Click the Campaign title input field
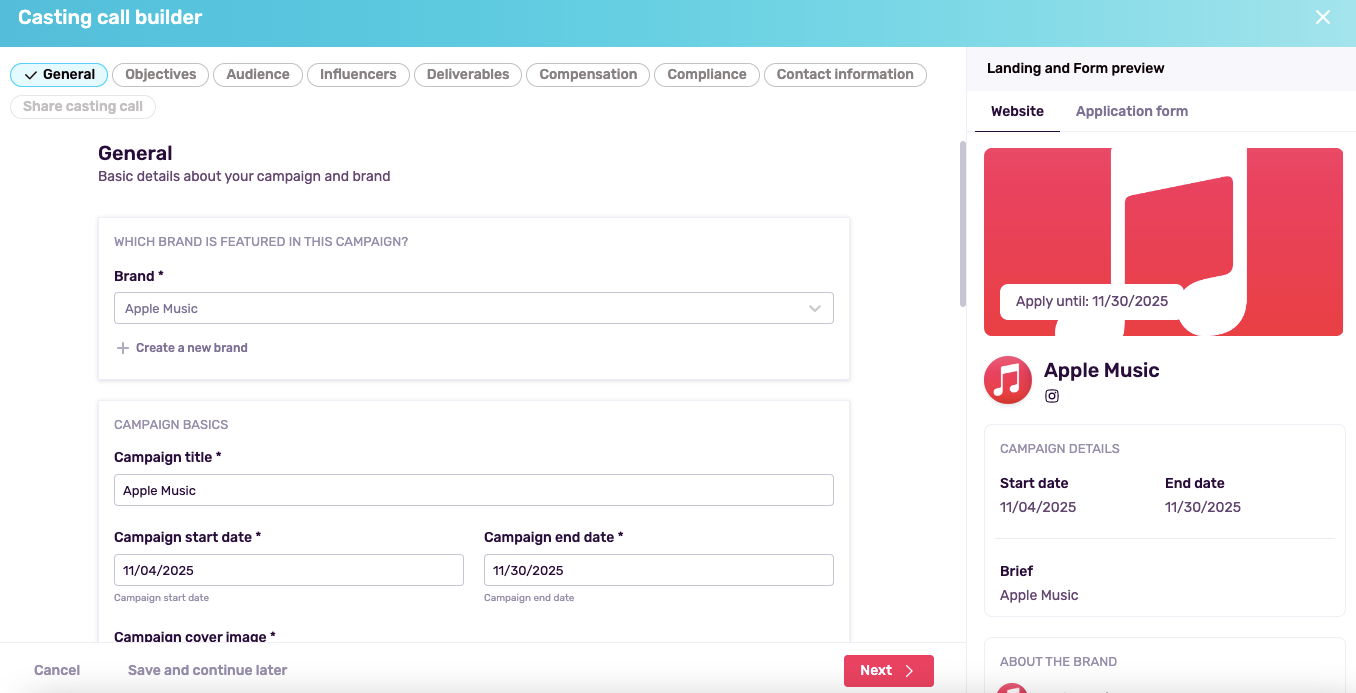The width and height of the screenshot is (1356, 693). coord(473,490)
